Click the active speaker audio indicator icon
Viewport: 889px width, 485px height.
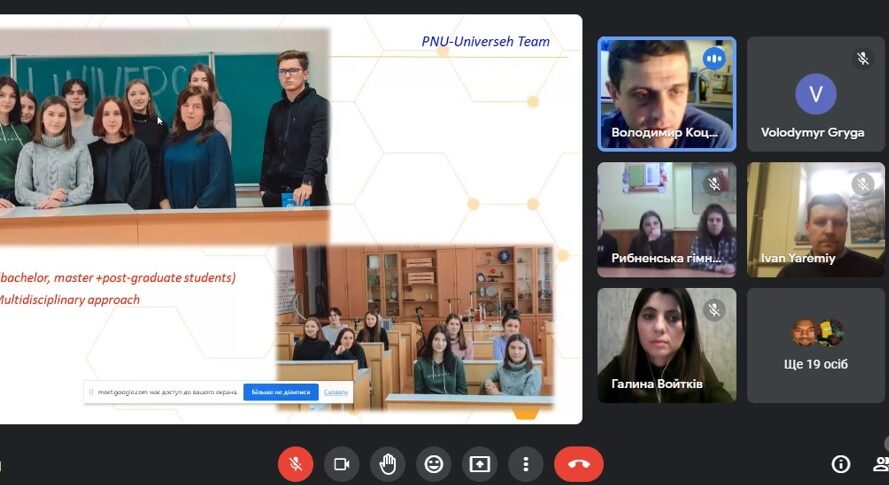714,59
